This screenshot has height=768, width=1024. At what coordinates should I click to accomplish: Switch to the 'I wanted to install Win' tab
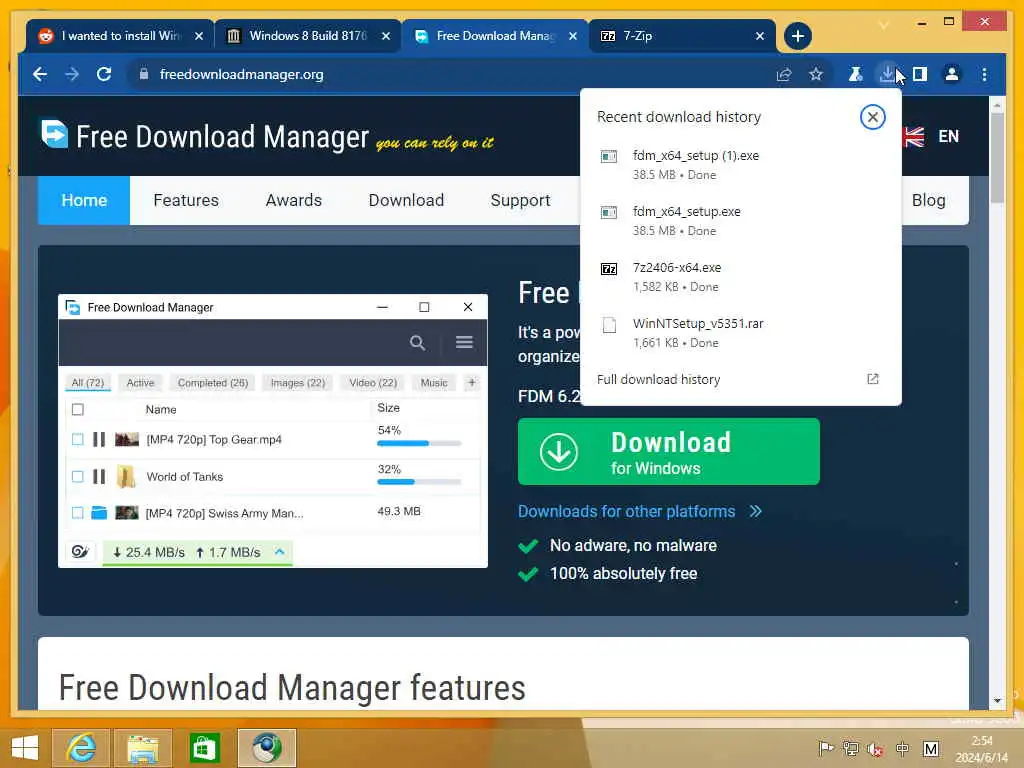pos(120,36)
